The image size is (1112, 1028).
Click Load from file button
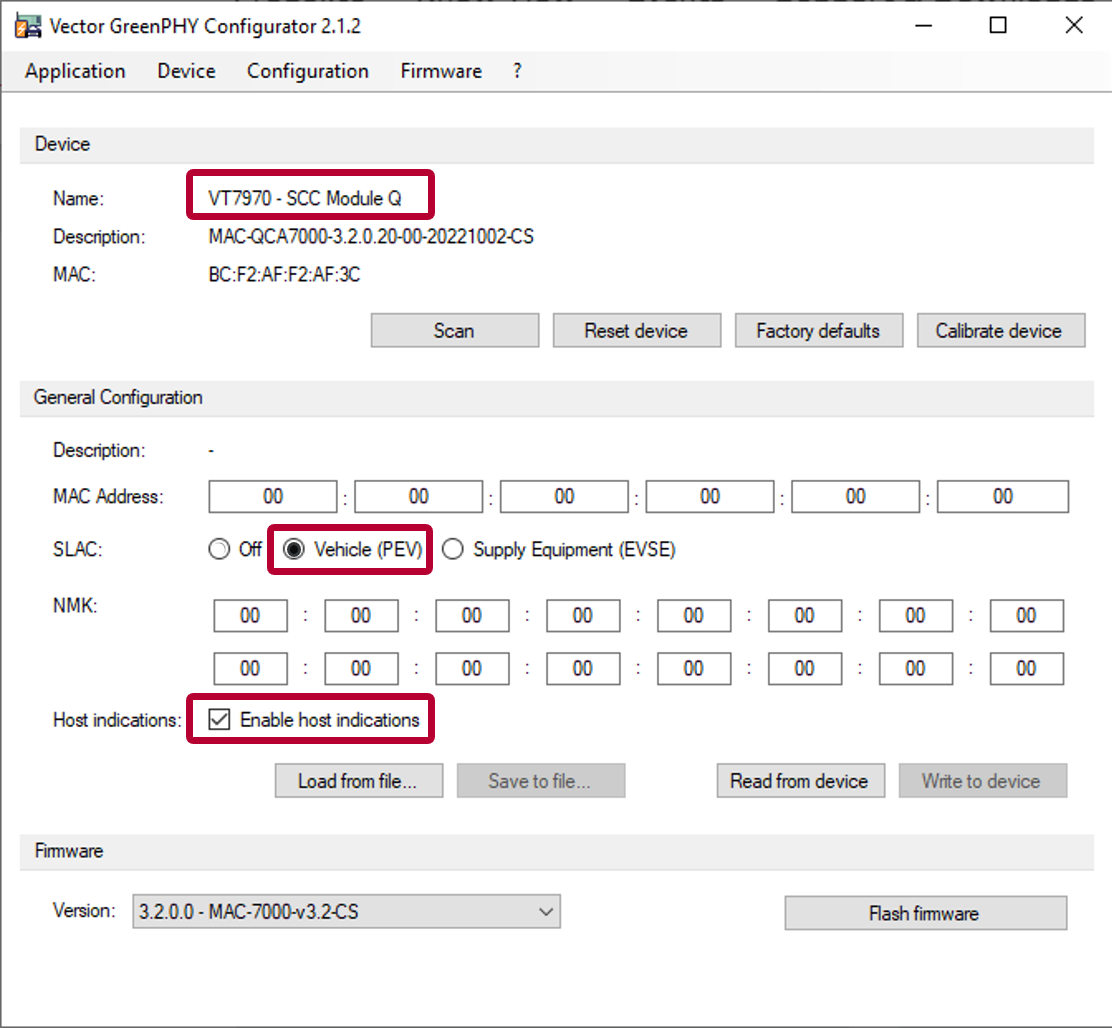(x=358, y=781)
